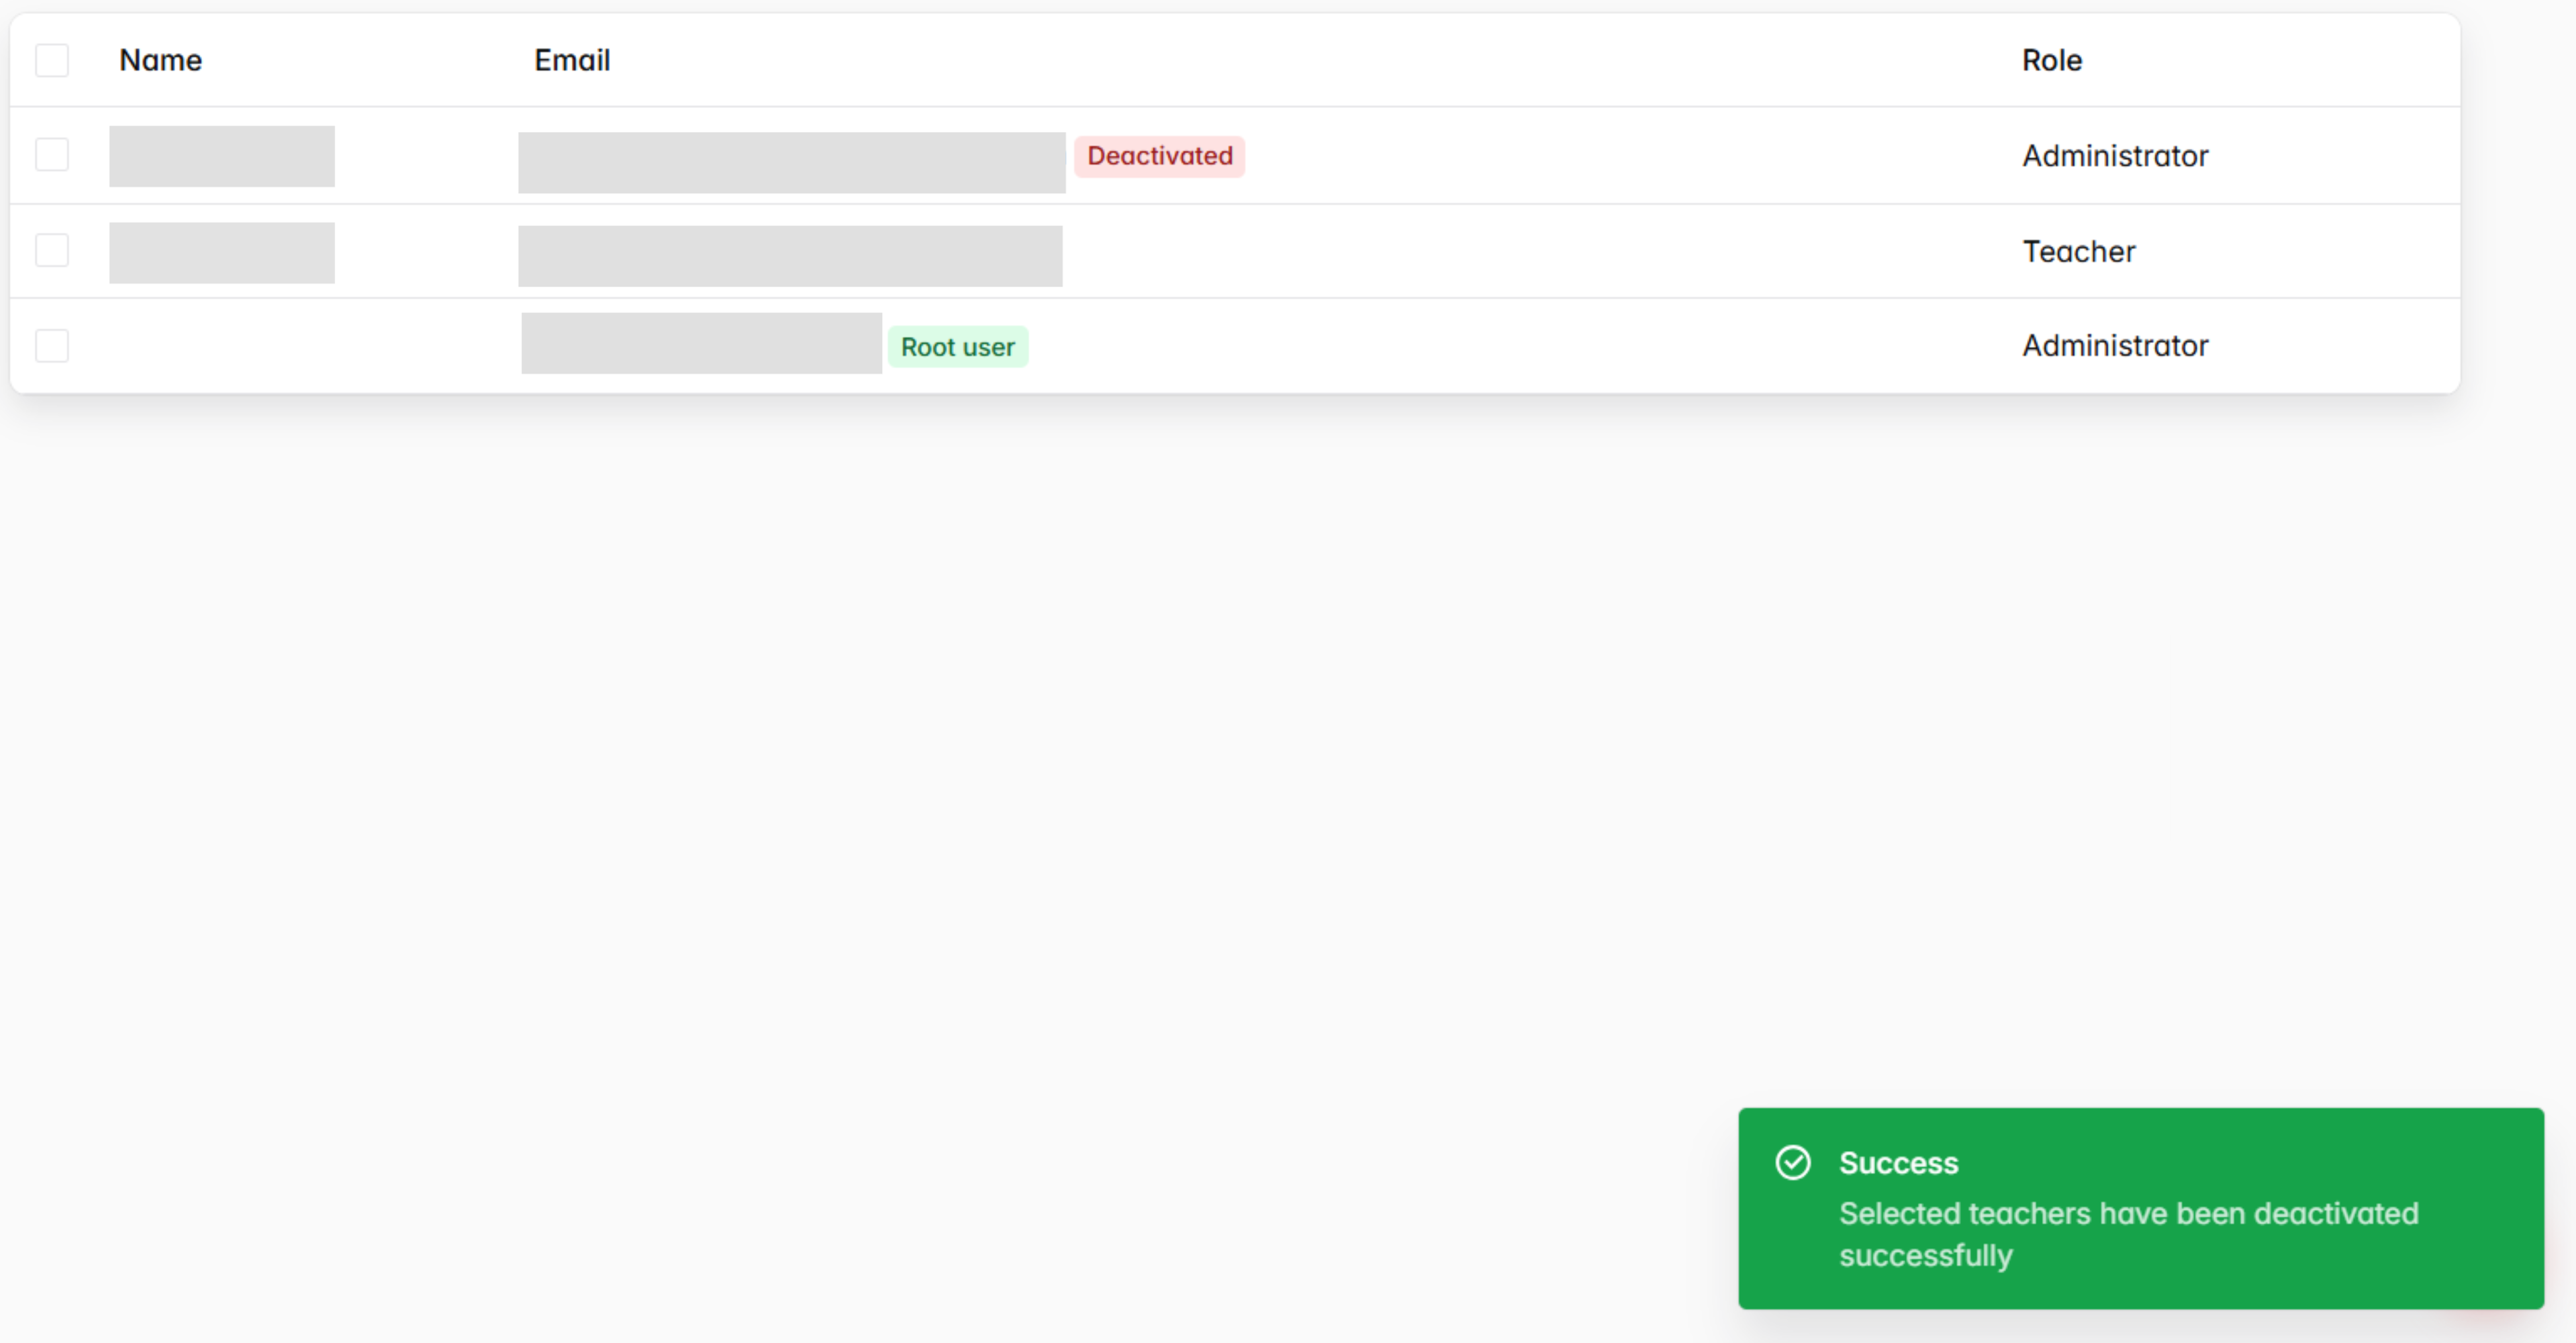
Task: Click the deactivation success message text
Action: click(2128, 1235)
